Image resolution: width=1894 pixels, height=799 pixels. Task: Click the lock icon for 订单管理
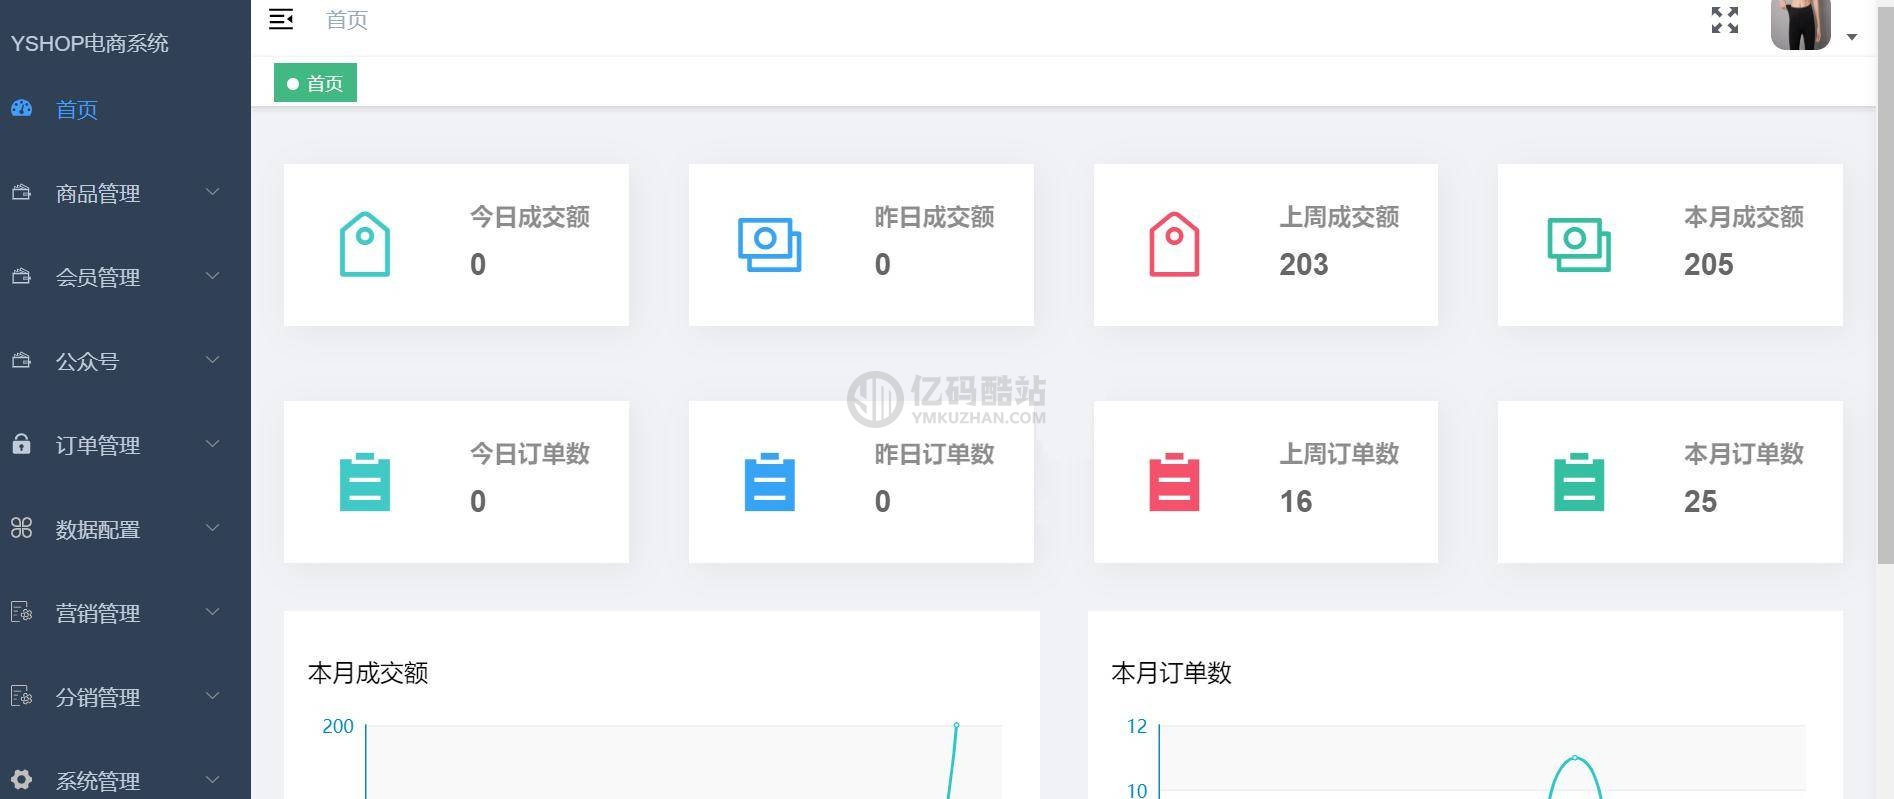21,443
